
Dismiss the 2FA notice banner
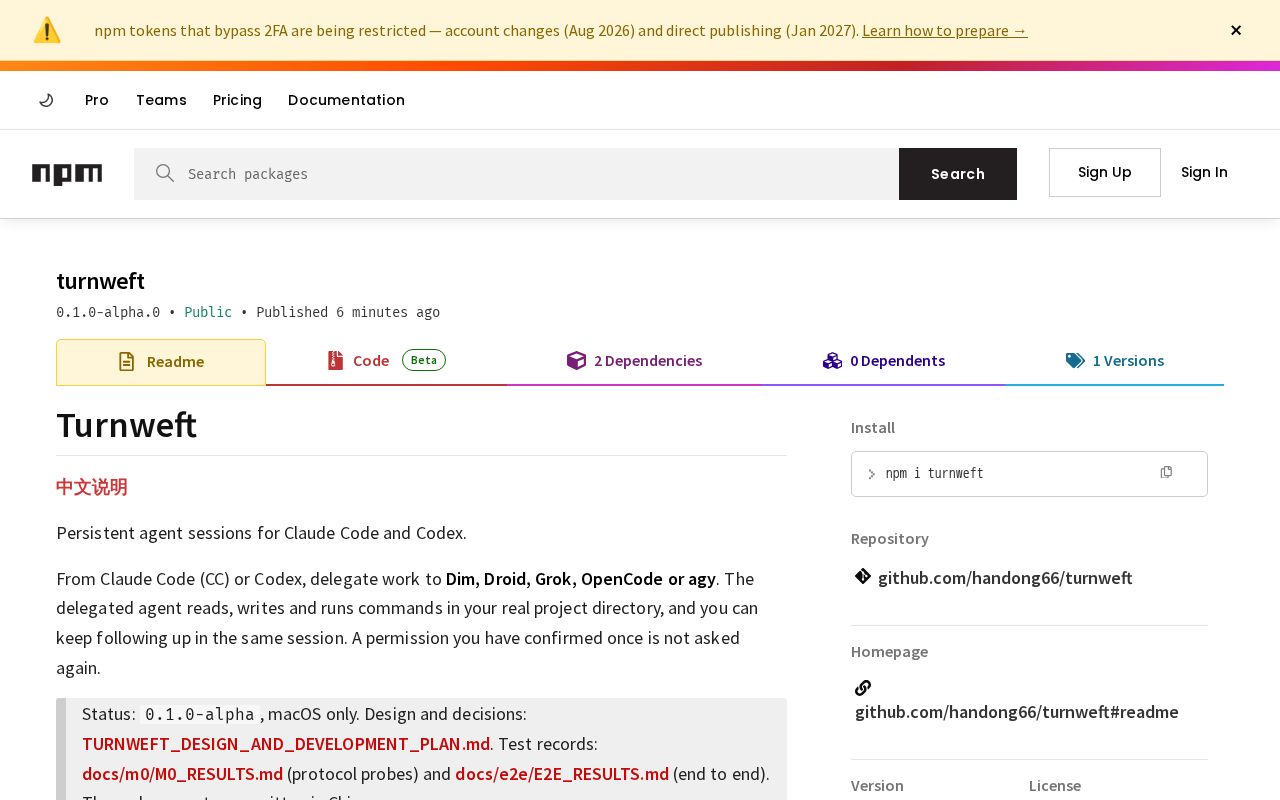click(1236, 30)
